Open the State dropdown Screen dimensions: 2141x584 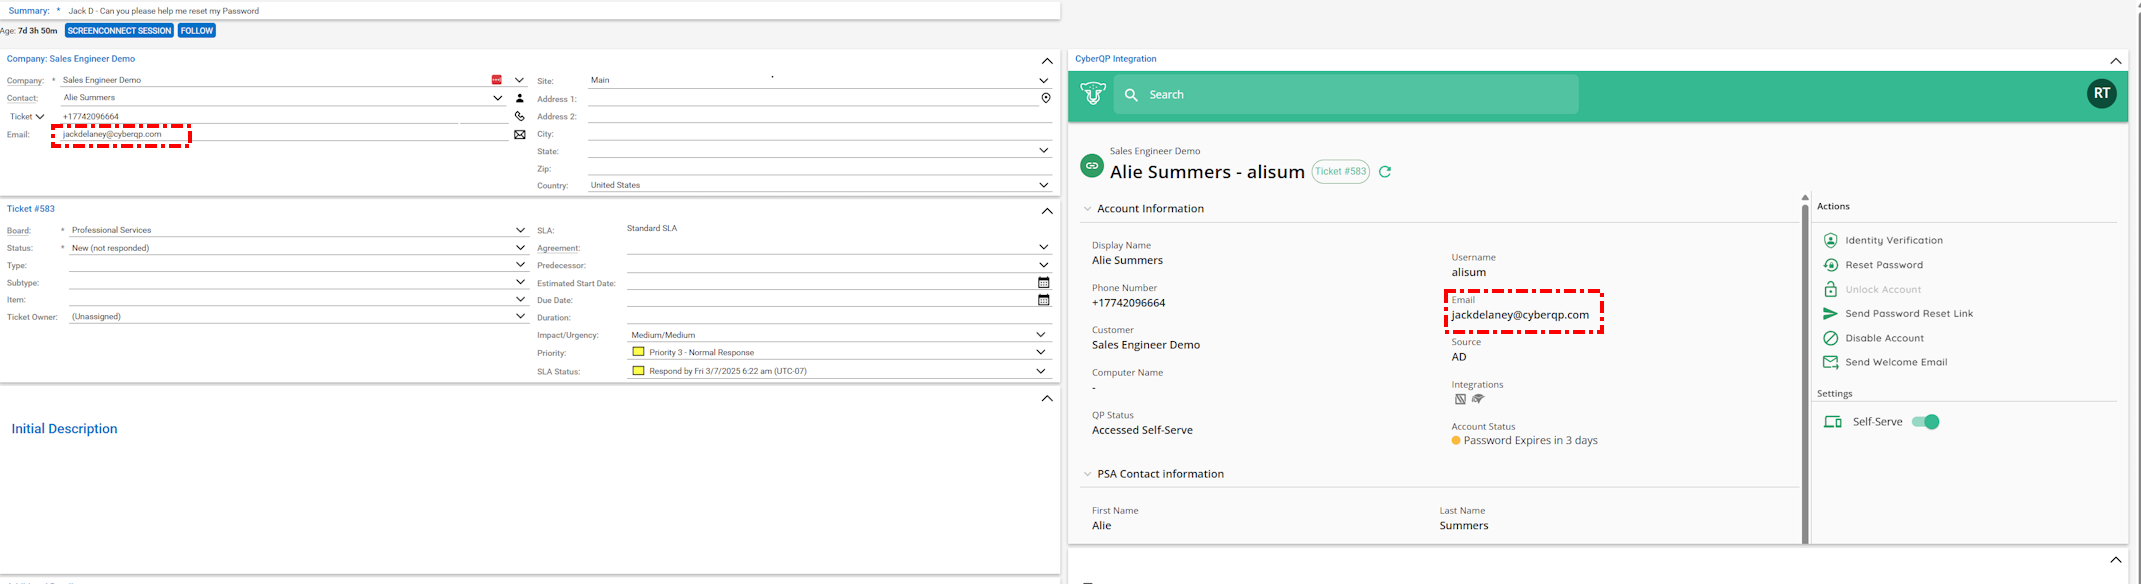click(x=1043, y=150)
